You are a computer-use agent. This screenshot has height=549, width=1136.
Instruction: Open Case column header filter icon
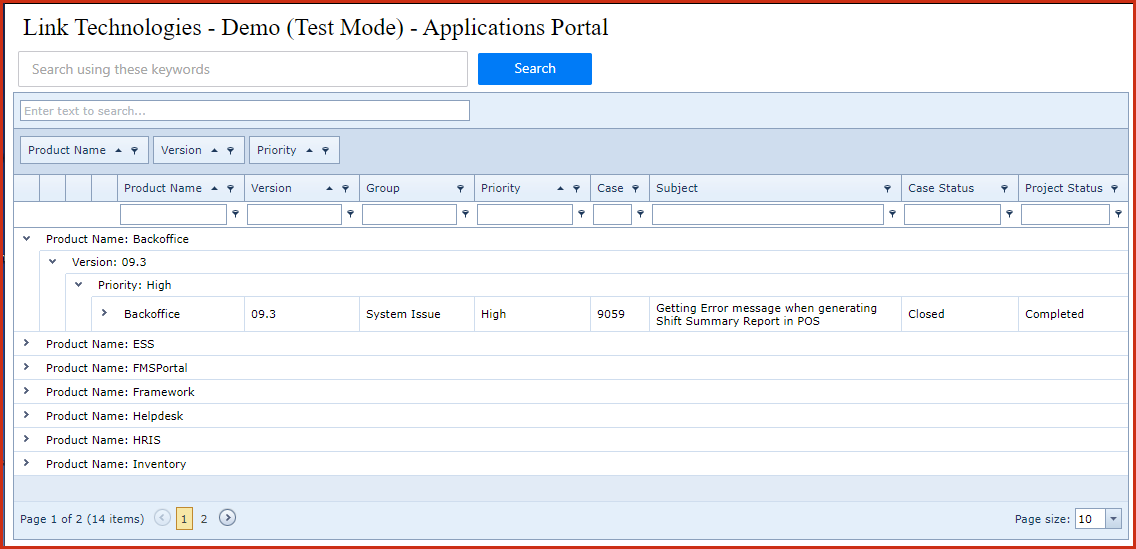[x=635, y=188]
